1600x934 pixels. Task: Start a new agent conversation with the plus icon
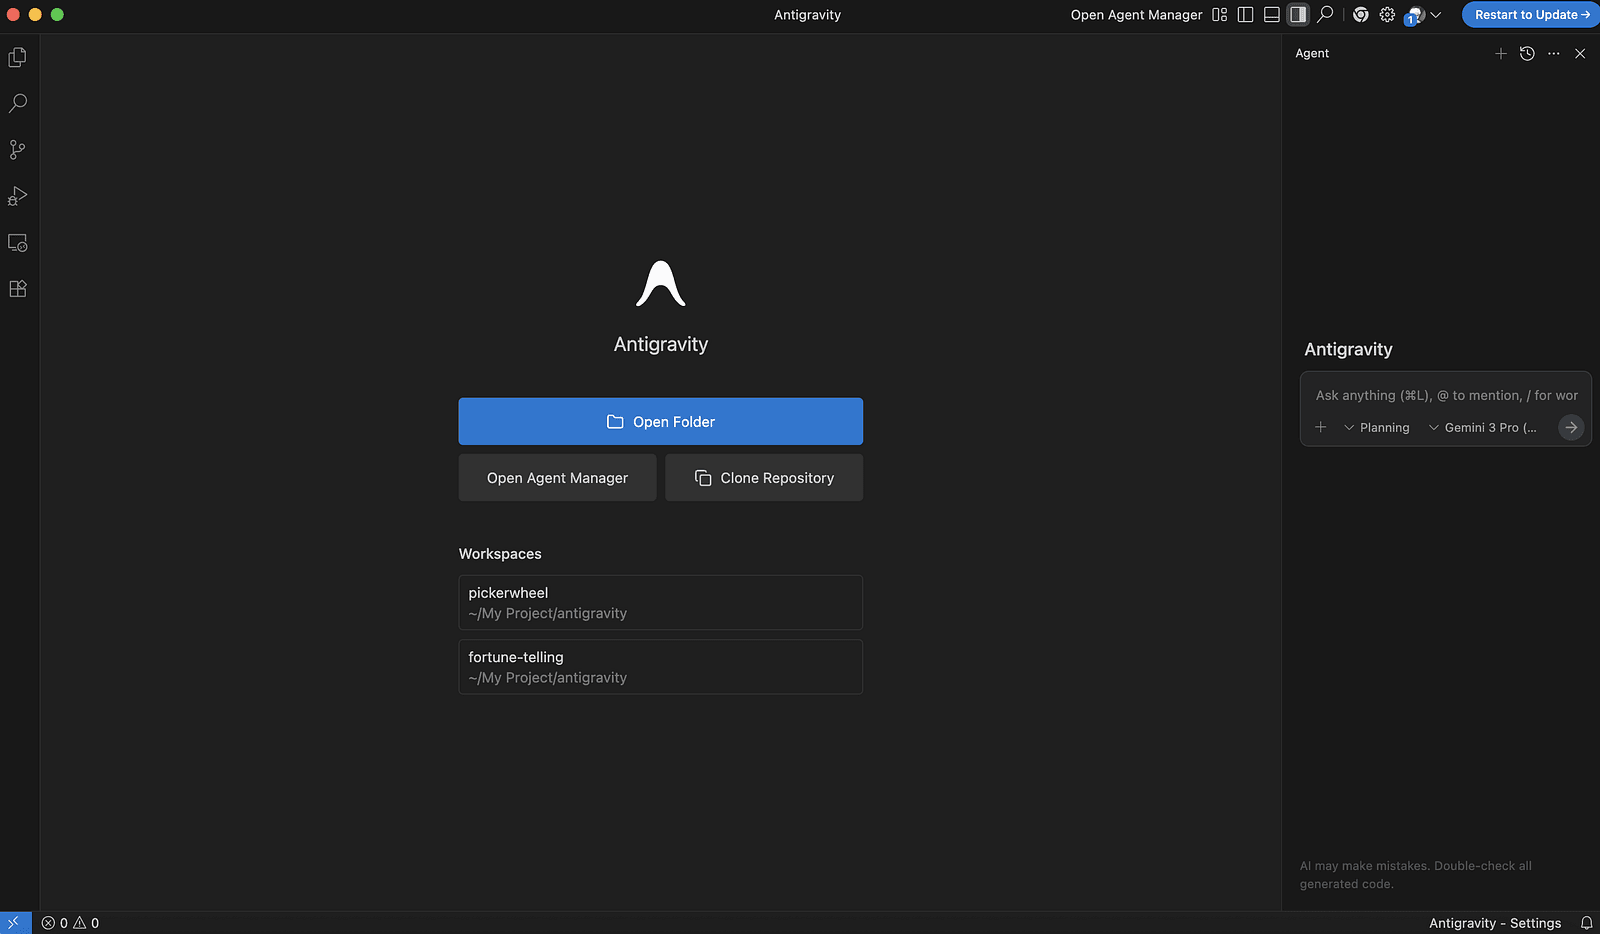(x=1500, y=54)
